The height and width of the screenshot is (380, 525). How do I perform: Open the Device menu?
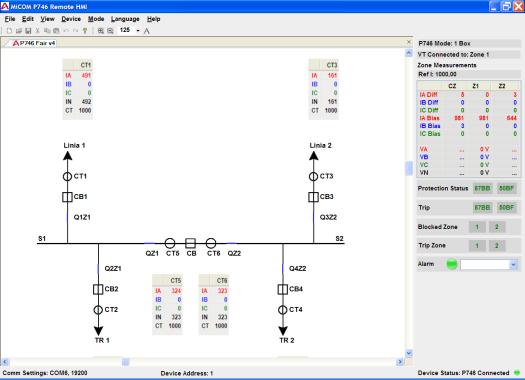click(71, 19)
